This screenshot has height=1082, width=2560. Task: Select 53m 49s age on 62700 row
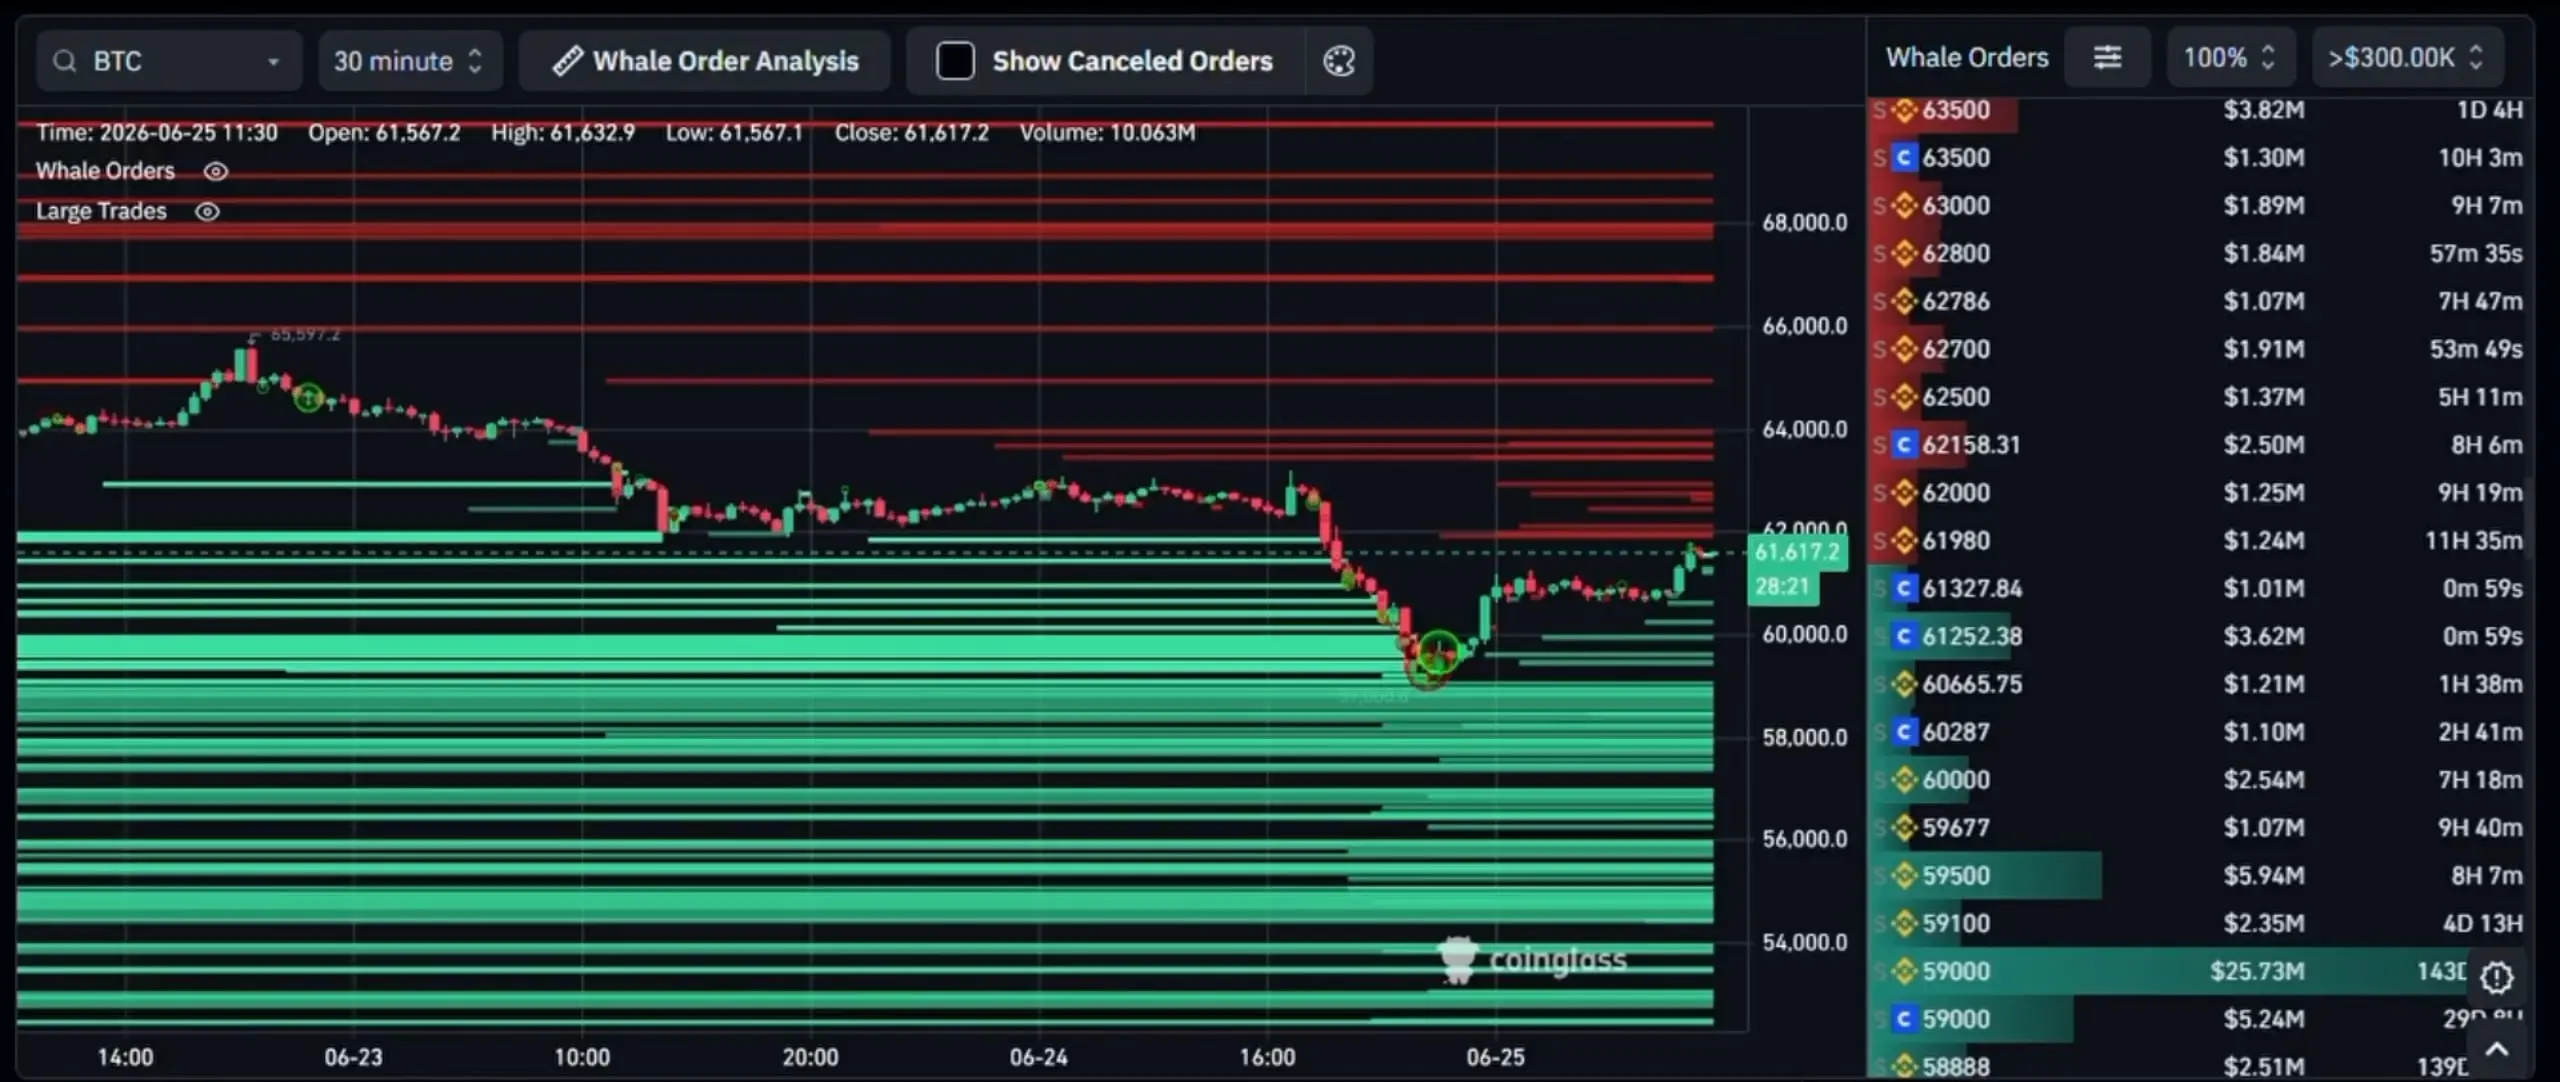(x=2476, y=350)
